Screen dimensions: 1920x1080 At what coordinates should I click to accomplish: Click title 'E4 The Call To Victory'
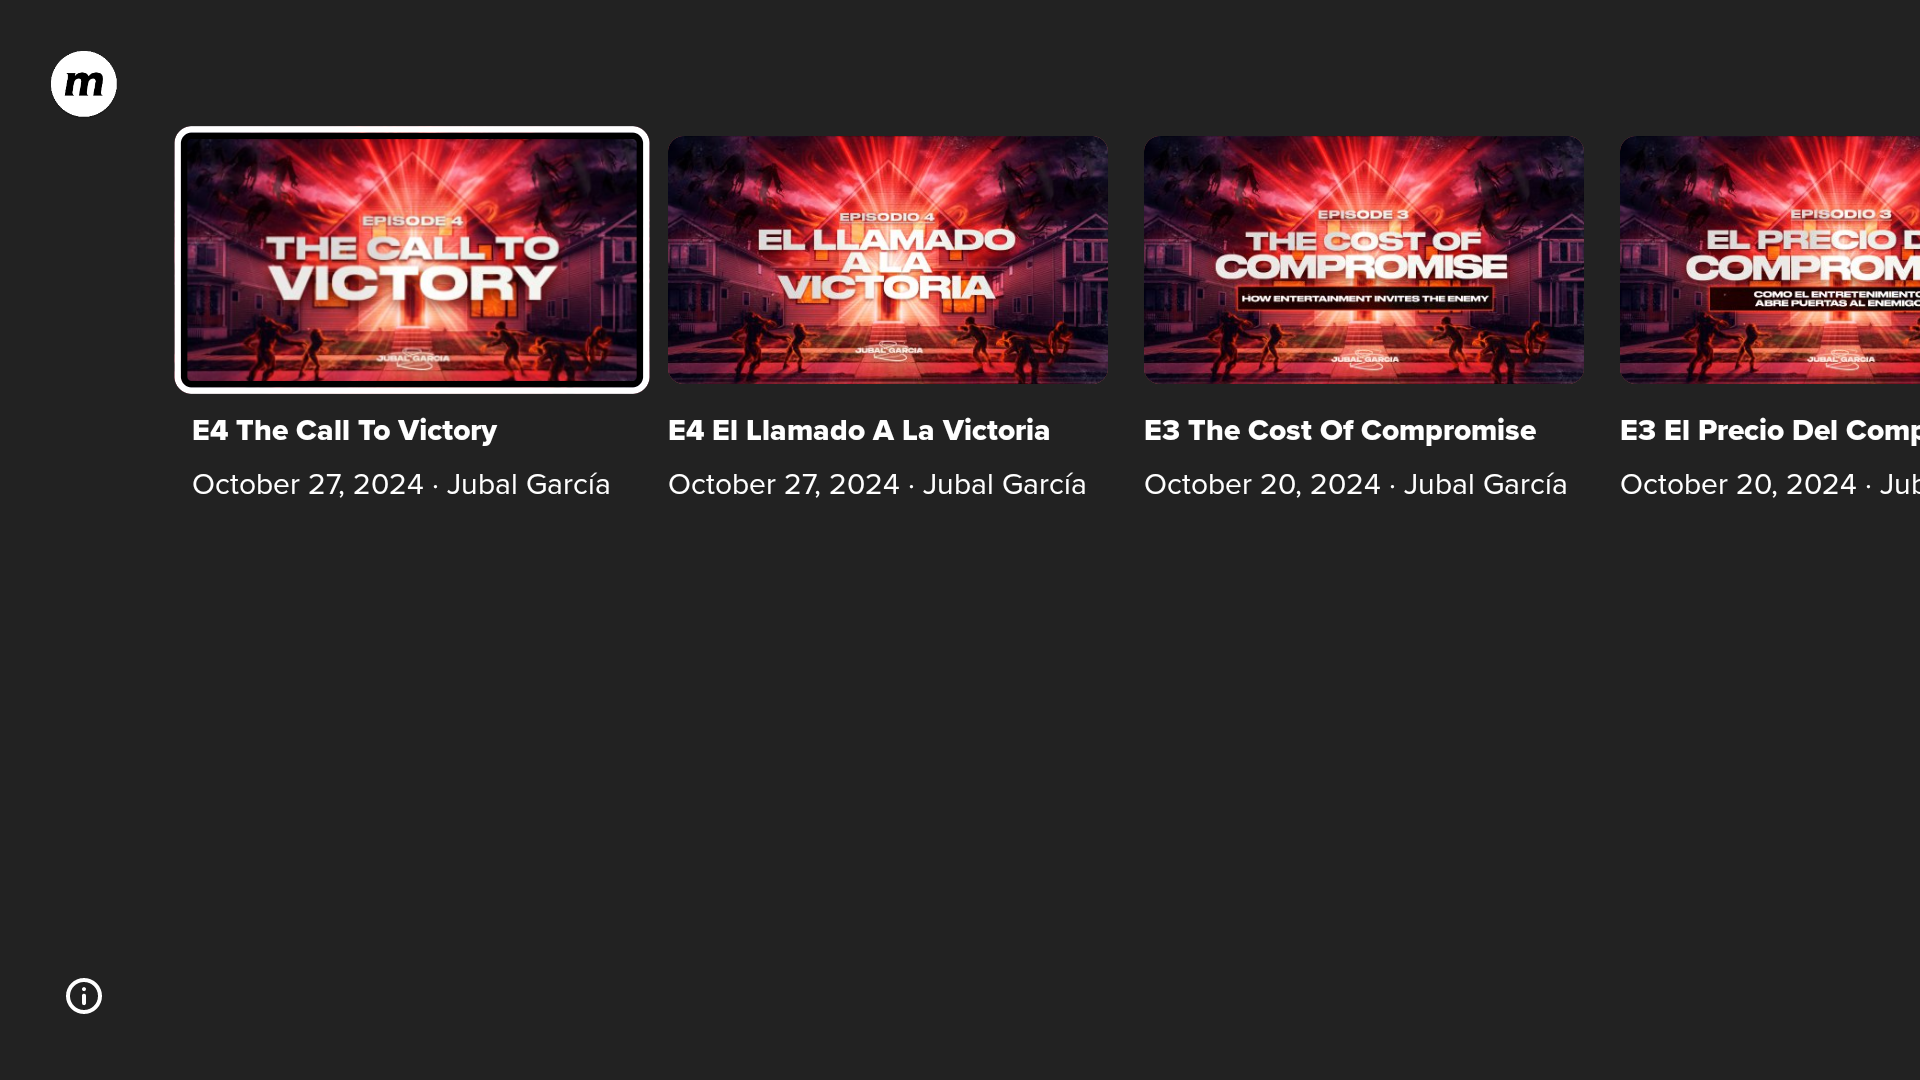(344, 431)
